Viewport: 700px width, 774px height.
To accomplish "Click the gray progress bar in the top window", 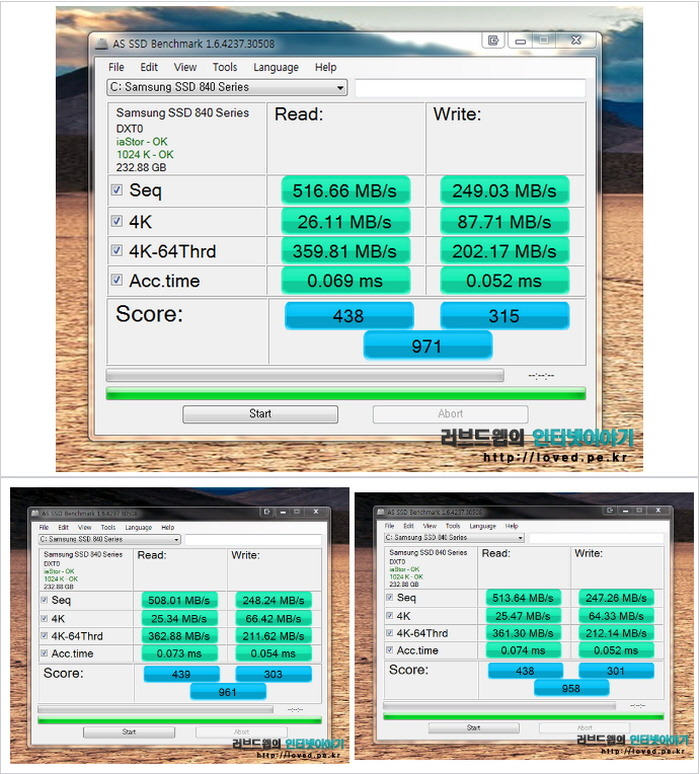I will (x=305, y=376).
